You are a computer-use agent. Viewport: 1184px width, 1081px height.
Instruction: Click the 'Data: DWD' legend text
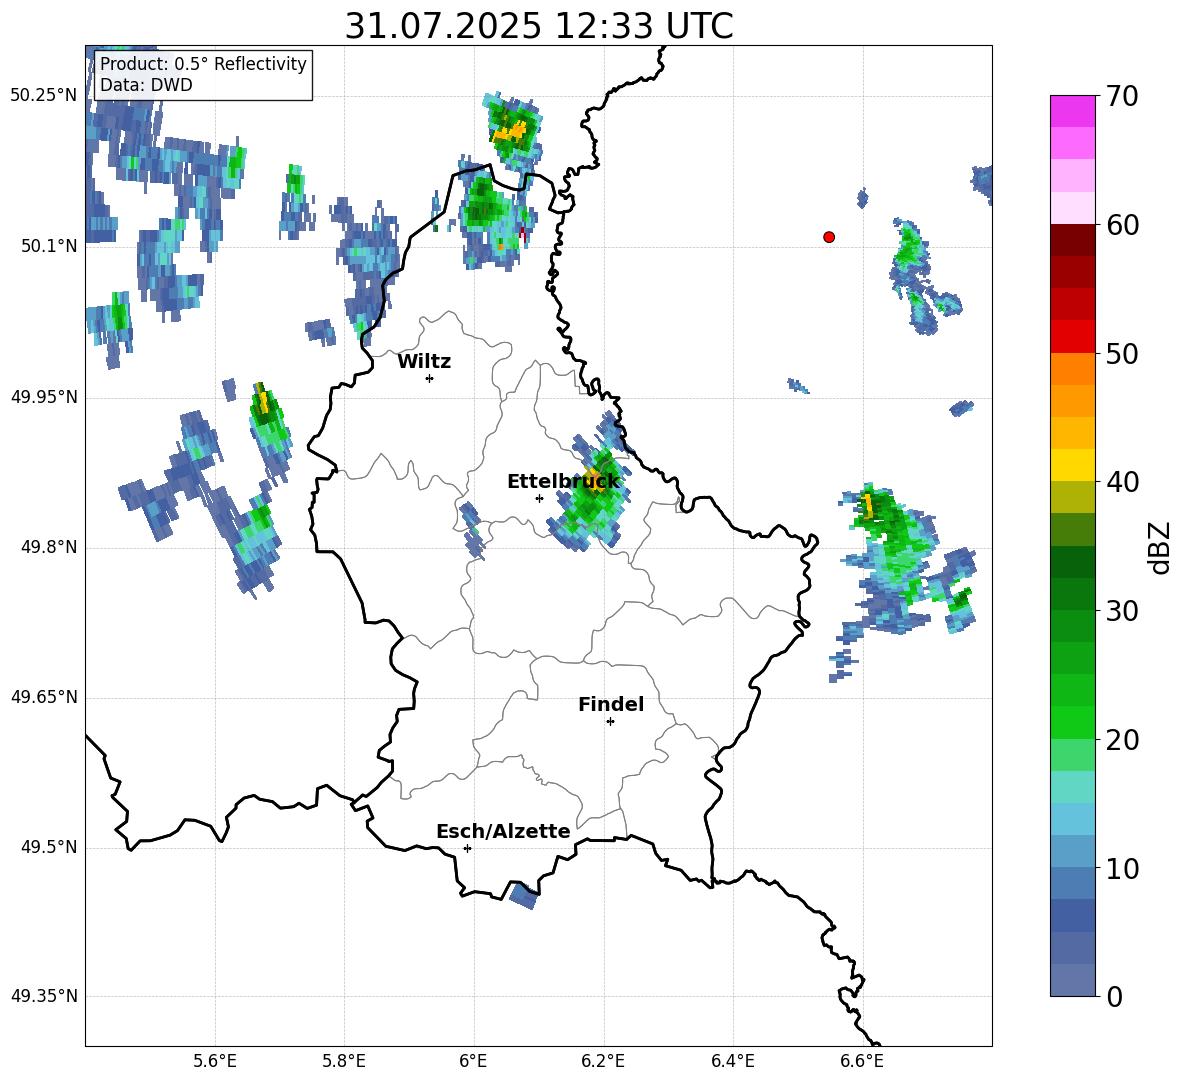click(x=146, y=85)
